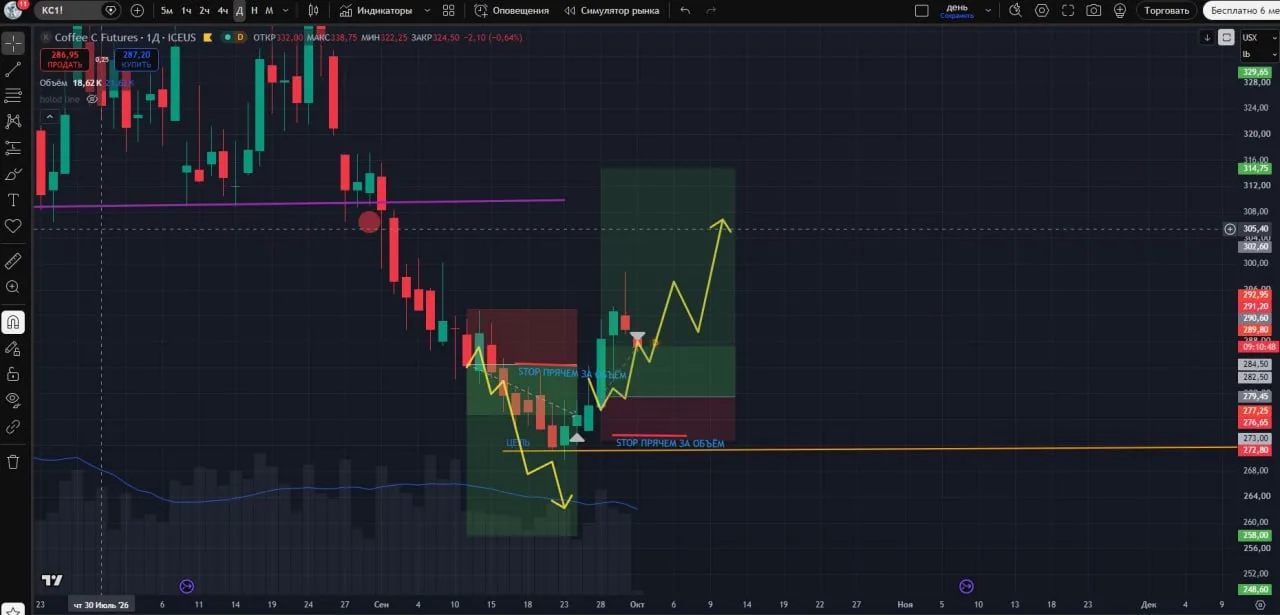The image size is (1280, 615).
Task: Click the Бесплатно promo button
Action: [x=1242, y=10]
